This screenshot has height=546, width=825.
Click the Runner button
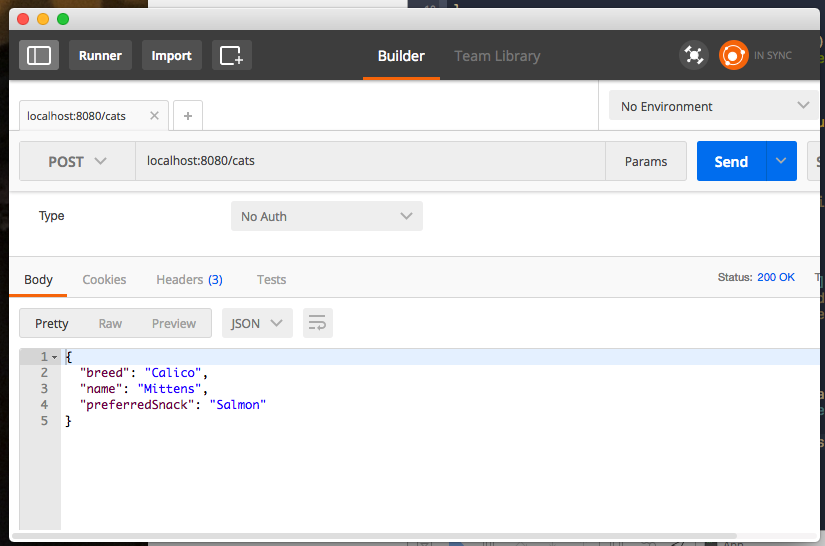tap(100, 55)
